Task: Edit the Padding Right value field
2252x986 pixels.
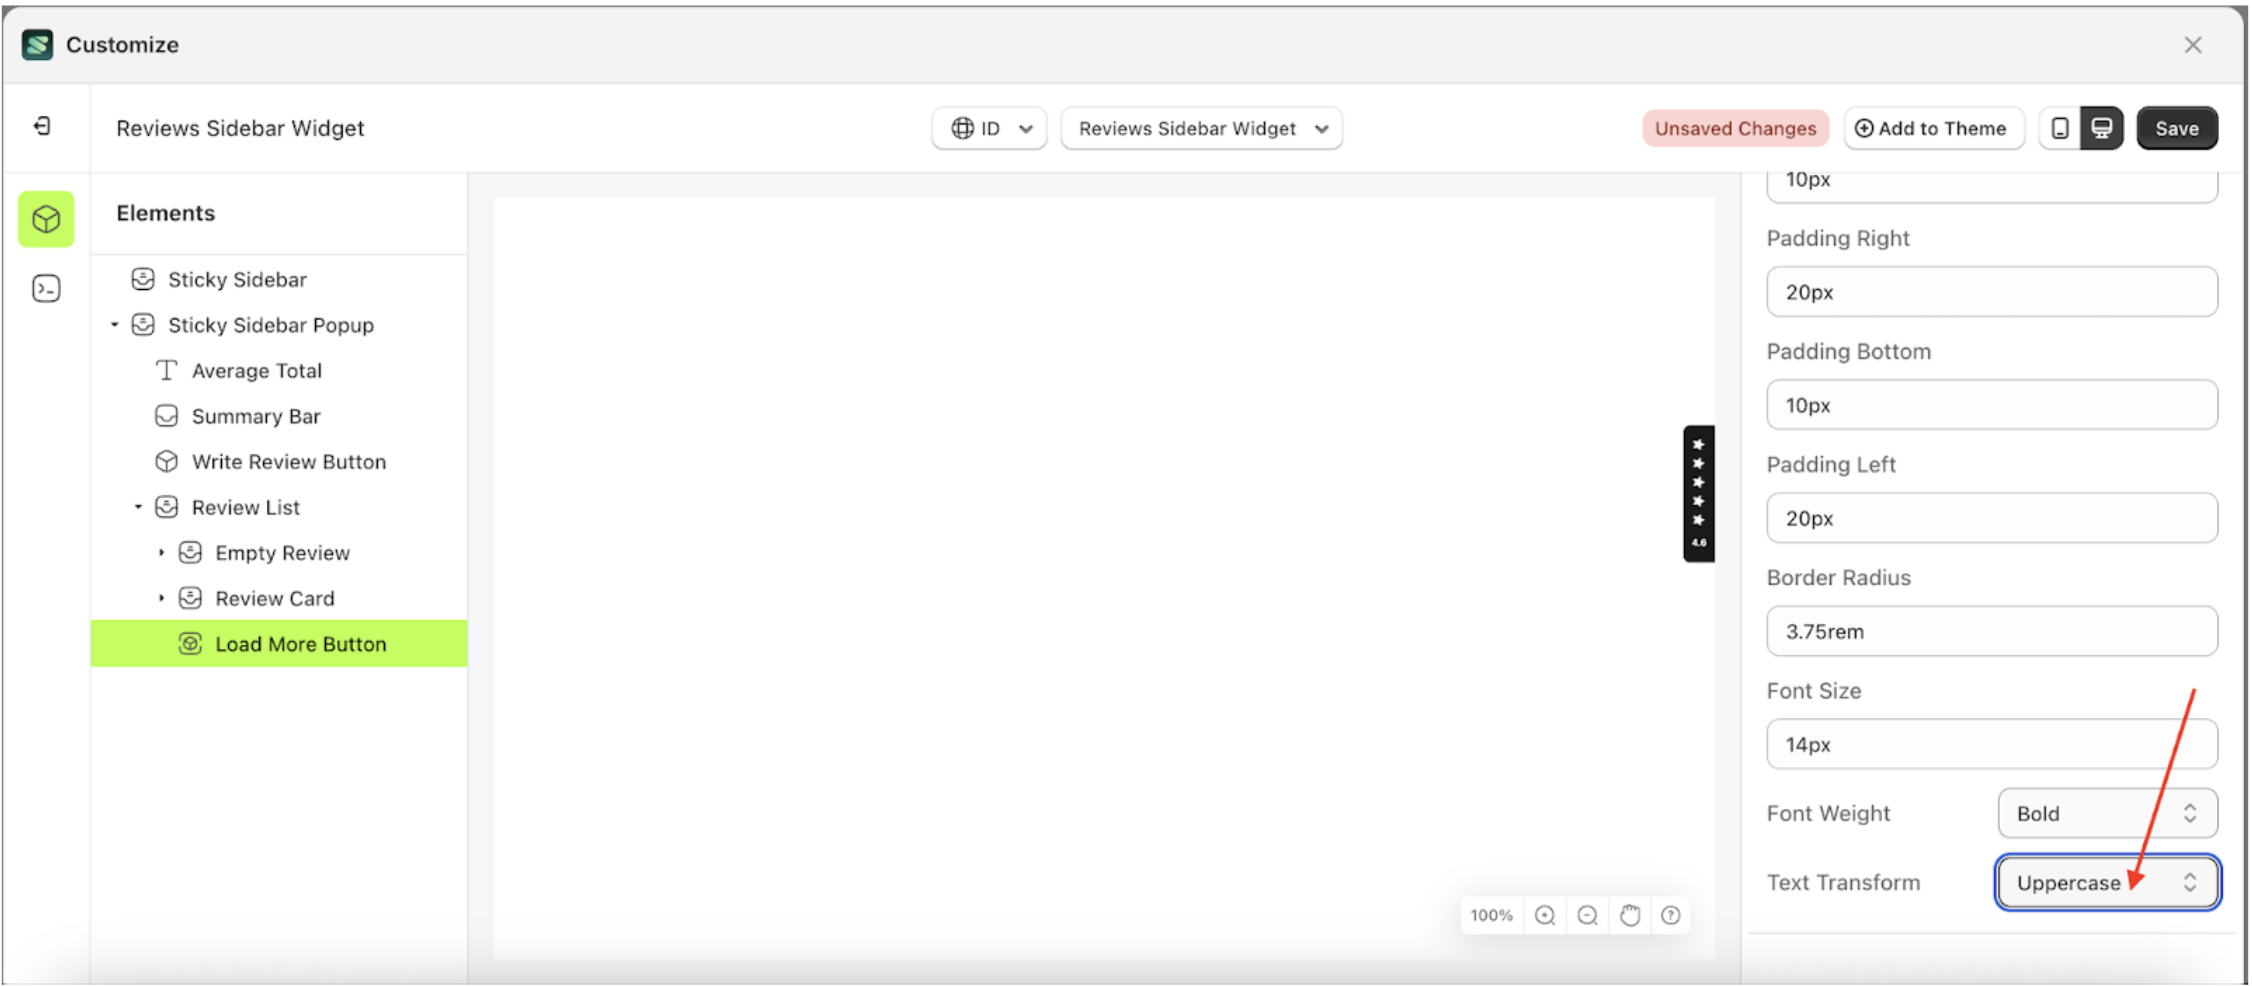Action: [x=1990, y=291]
